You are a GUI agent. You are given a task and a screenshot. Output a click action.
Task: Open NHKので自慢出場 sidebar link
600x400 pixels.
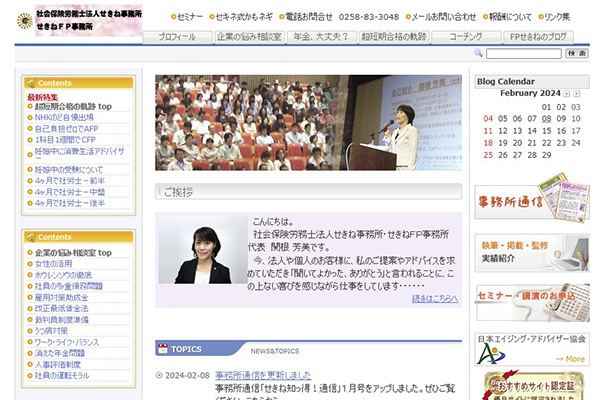click(x=70, y=117)
